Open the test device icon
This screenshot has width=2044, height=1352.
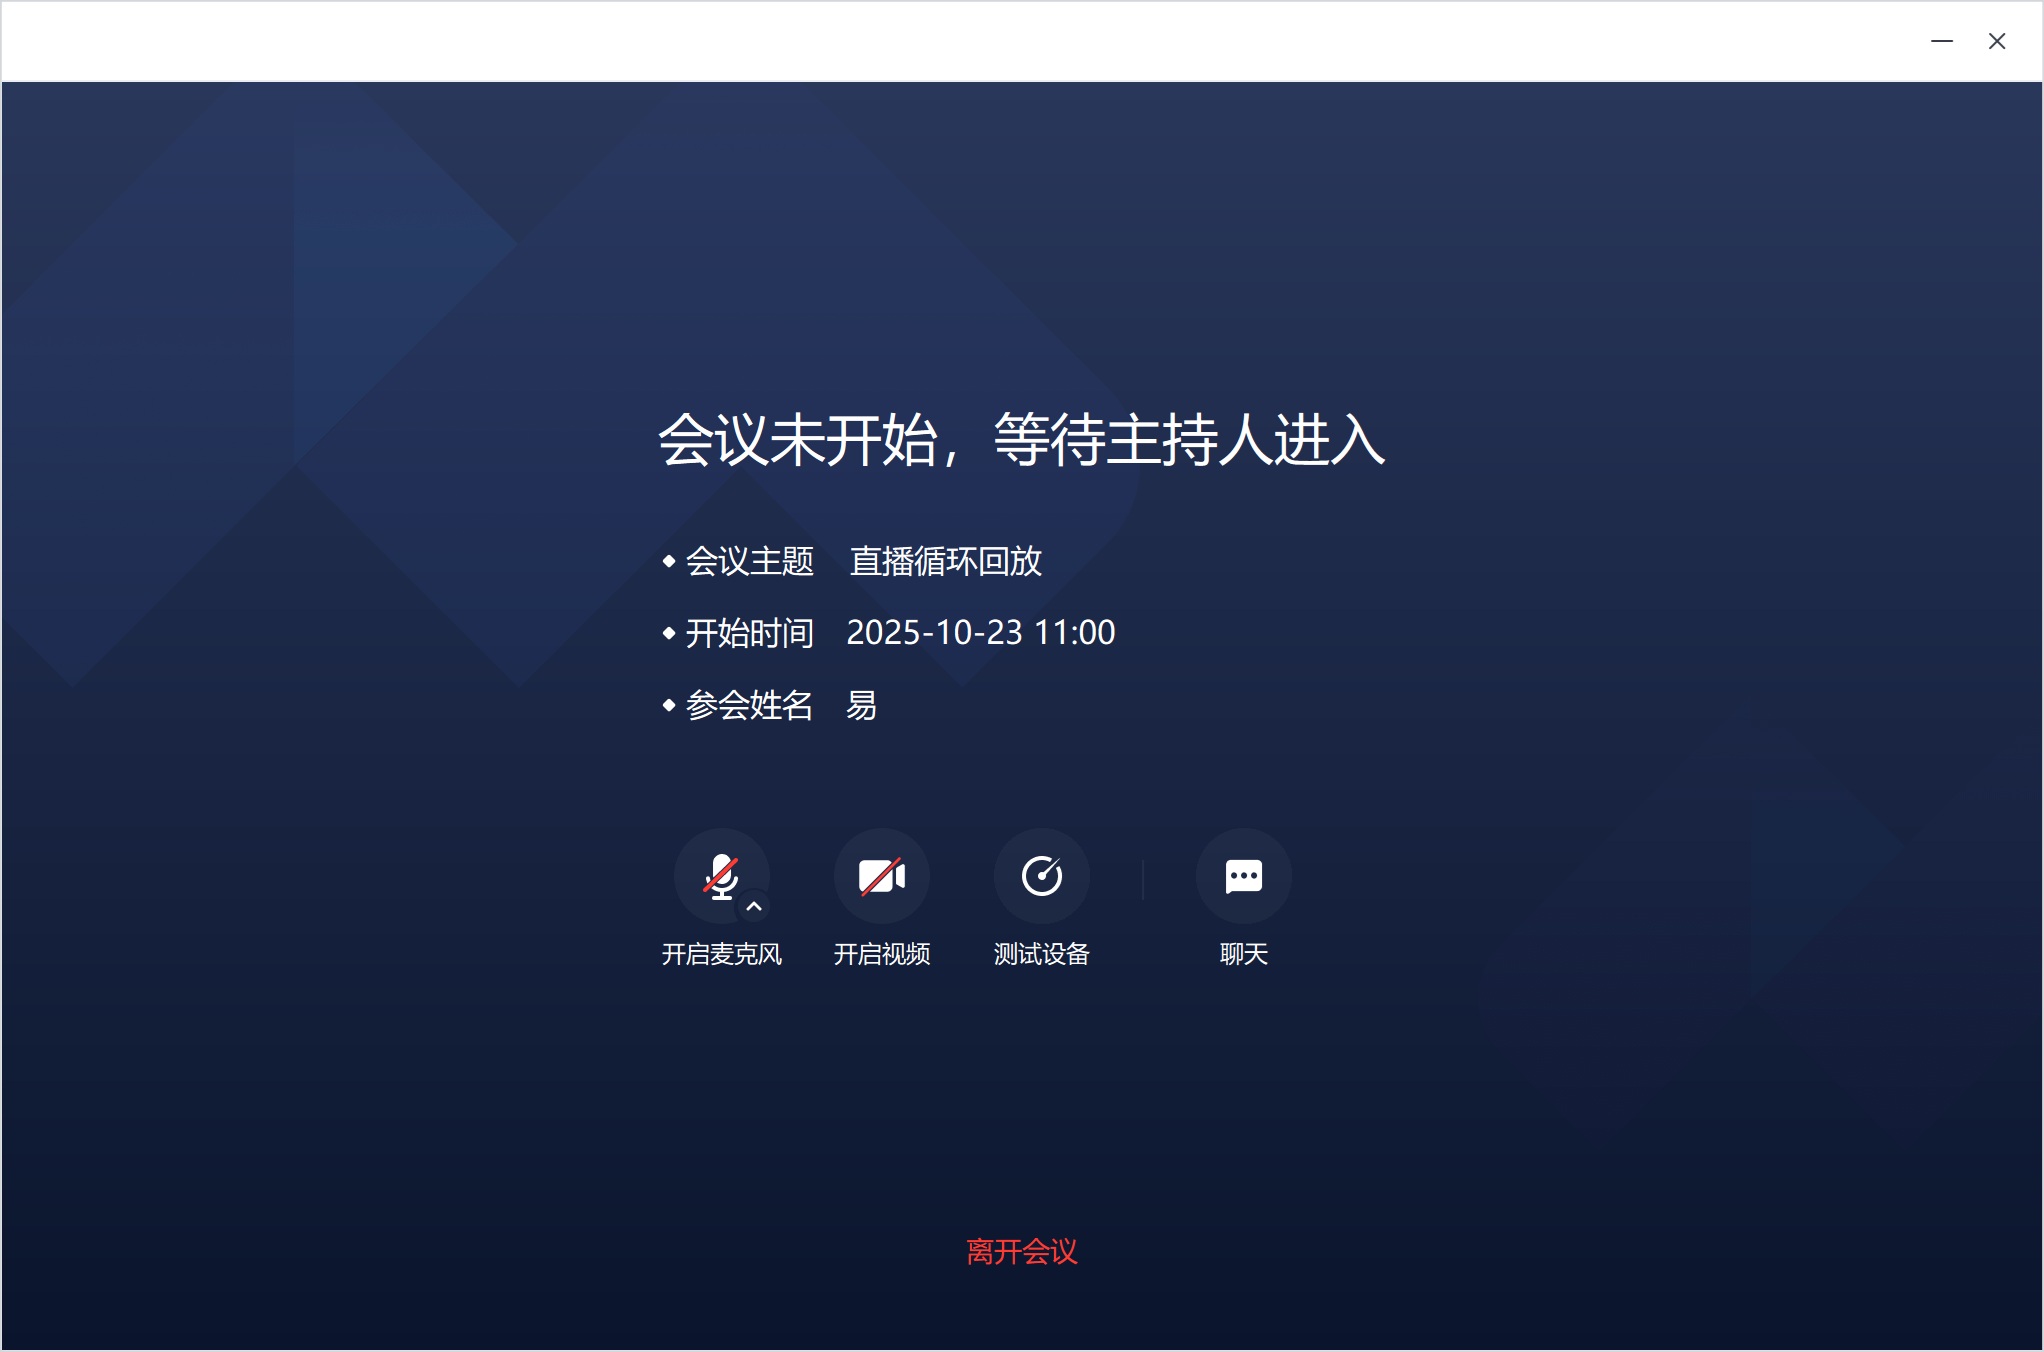(1041, 876)
